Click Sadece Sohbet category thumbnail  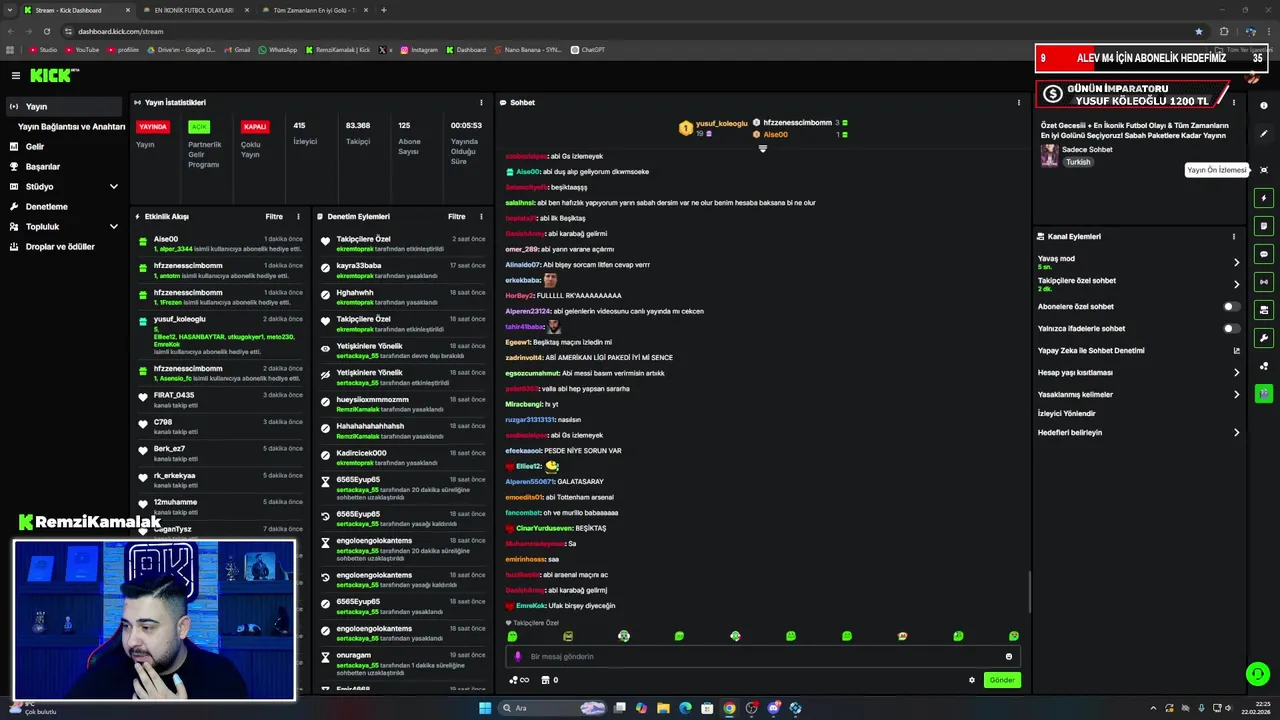click(1049, 155)
